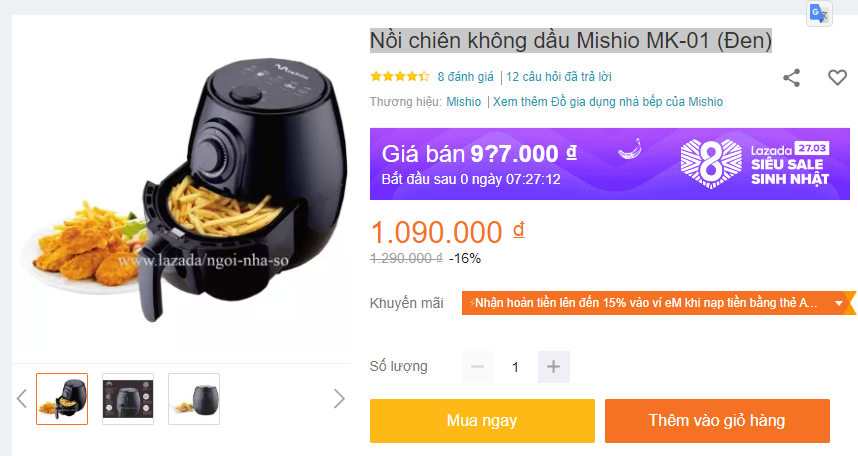Open 12 câu hỏi đã trả lời link

click(559, 77)
